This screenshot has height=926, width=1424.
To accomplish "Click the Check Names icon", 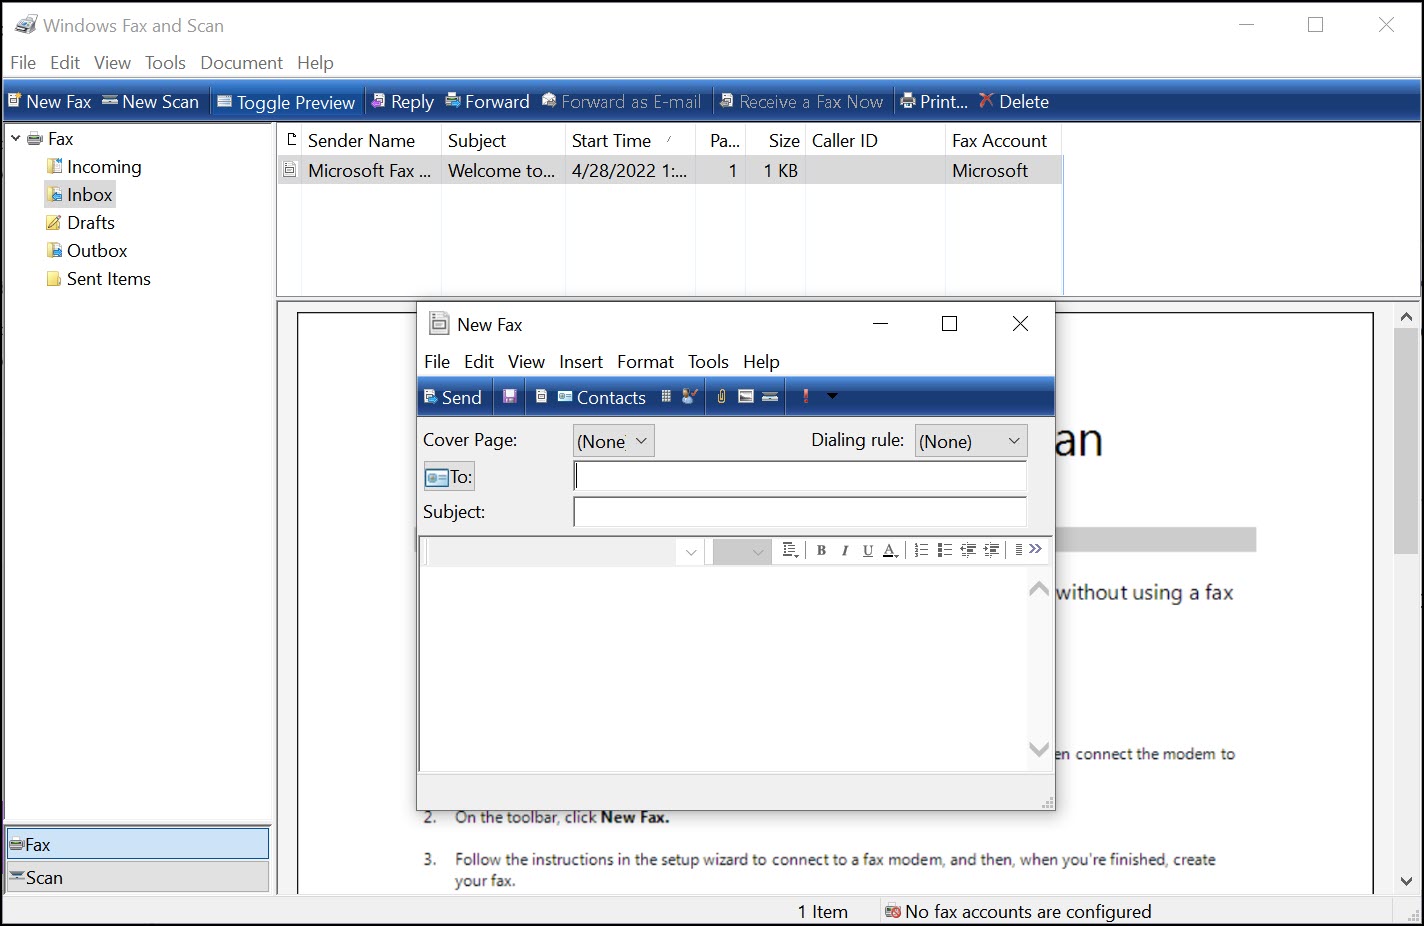I will pyautogui.click(x=690, y=397).
